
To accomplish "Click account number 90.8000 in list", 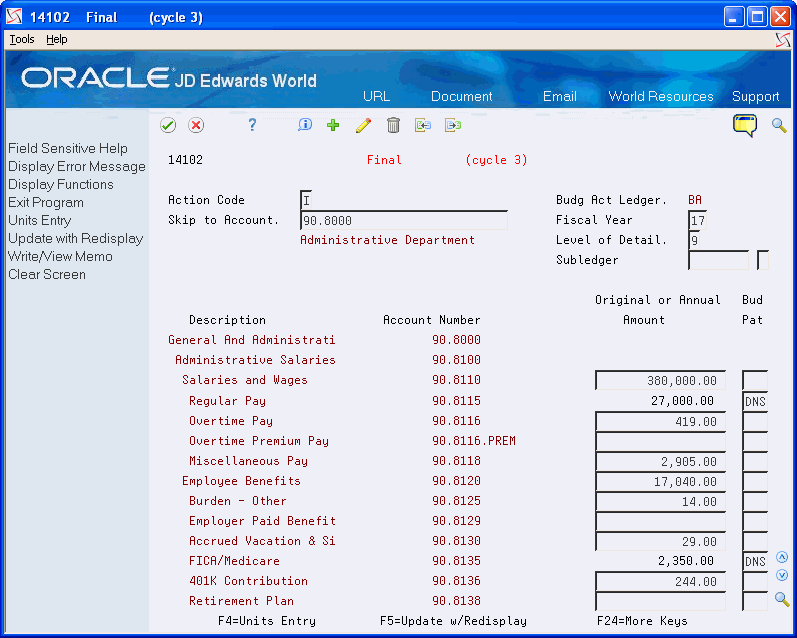I will [x=456, y=340].
